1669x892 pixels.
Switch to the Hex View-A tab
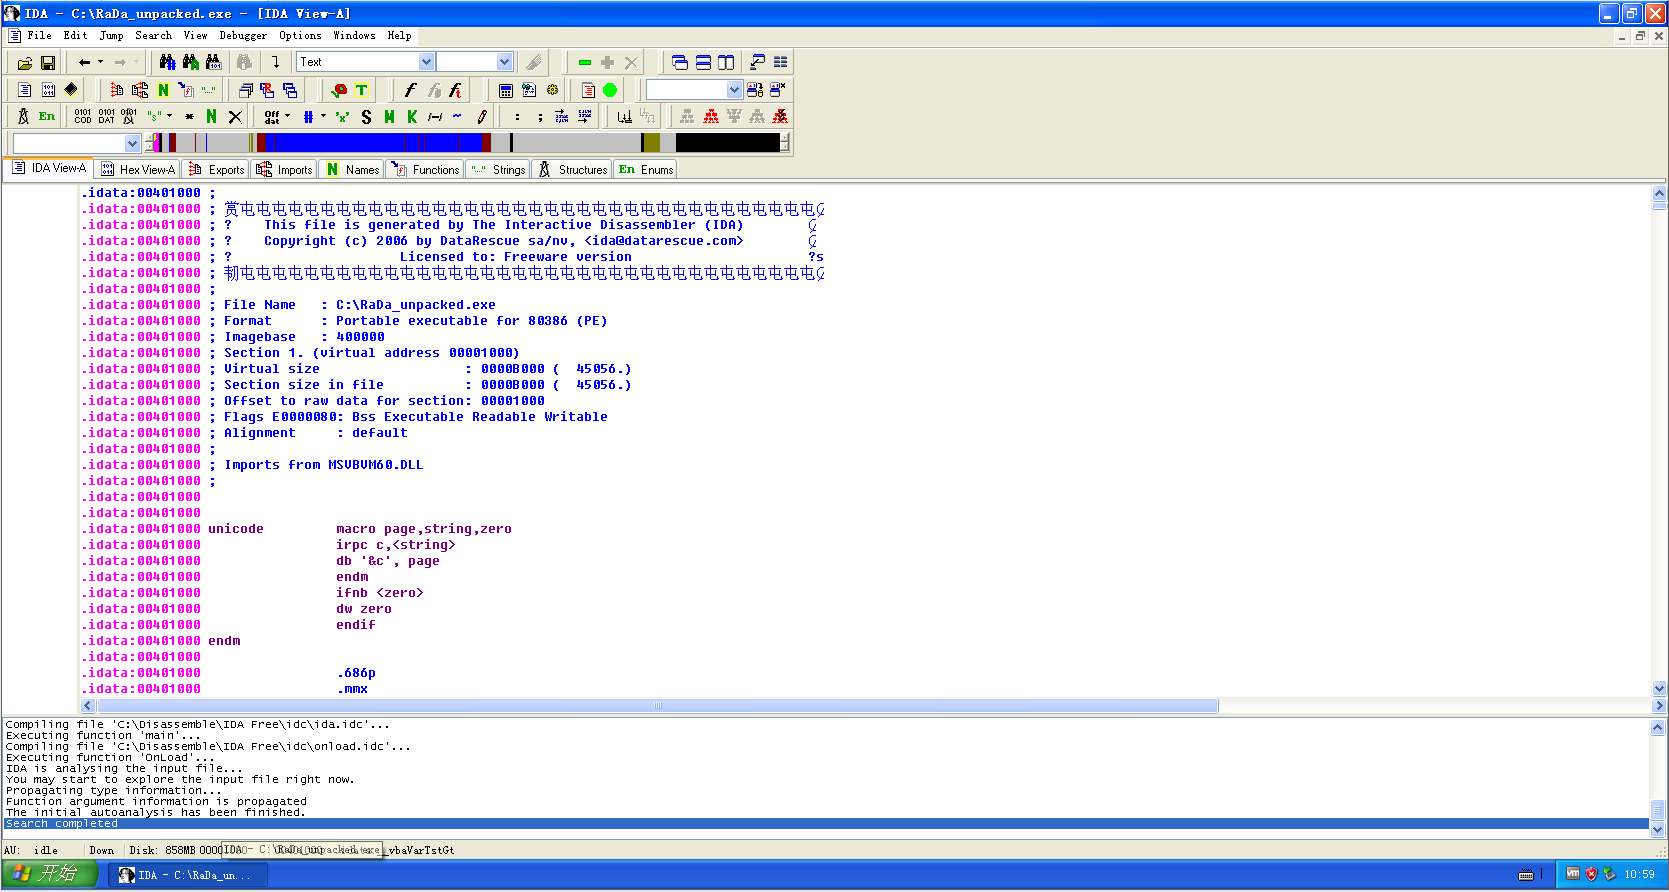coord(138,170)
